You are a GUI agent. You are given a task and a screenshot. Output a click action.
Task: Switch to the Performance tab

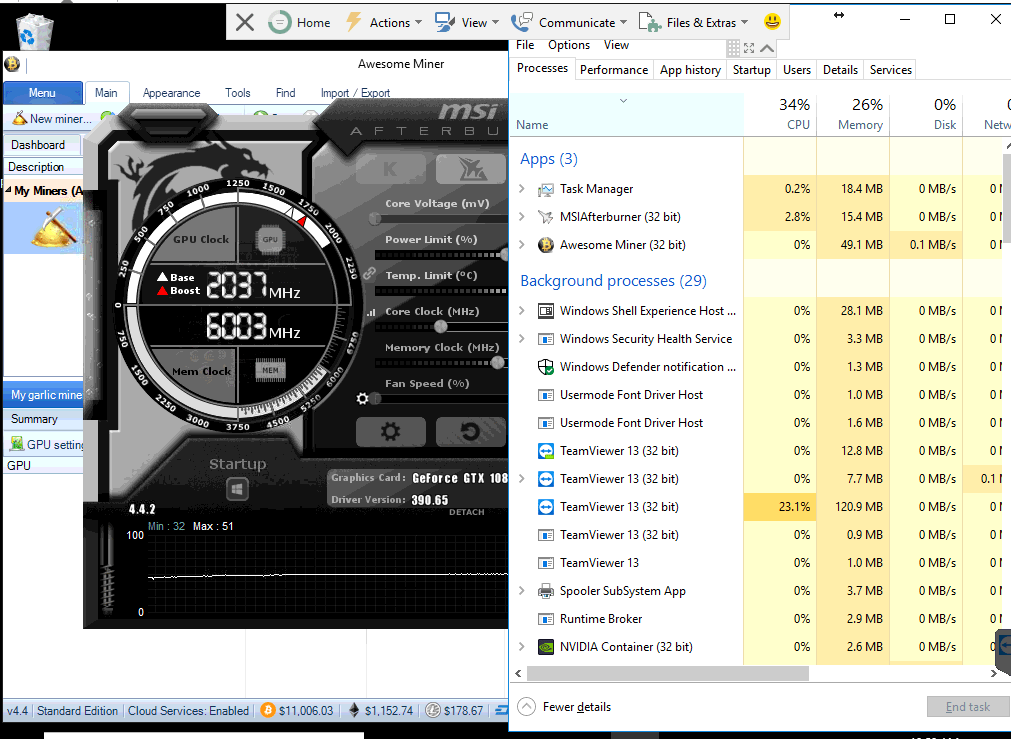613,70
